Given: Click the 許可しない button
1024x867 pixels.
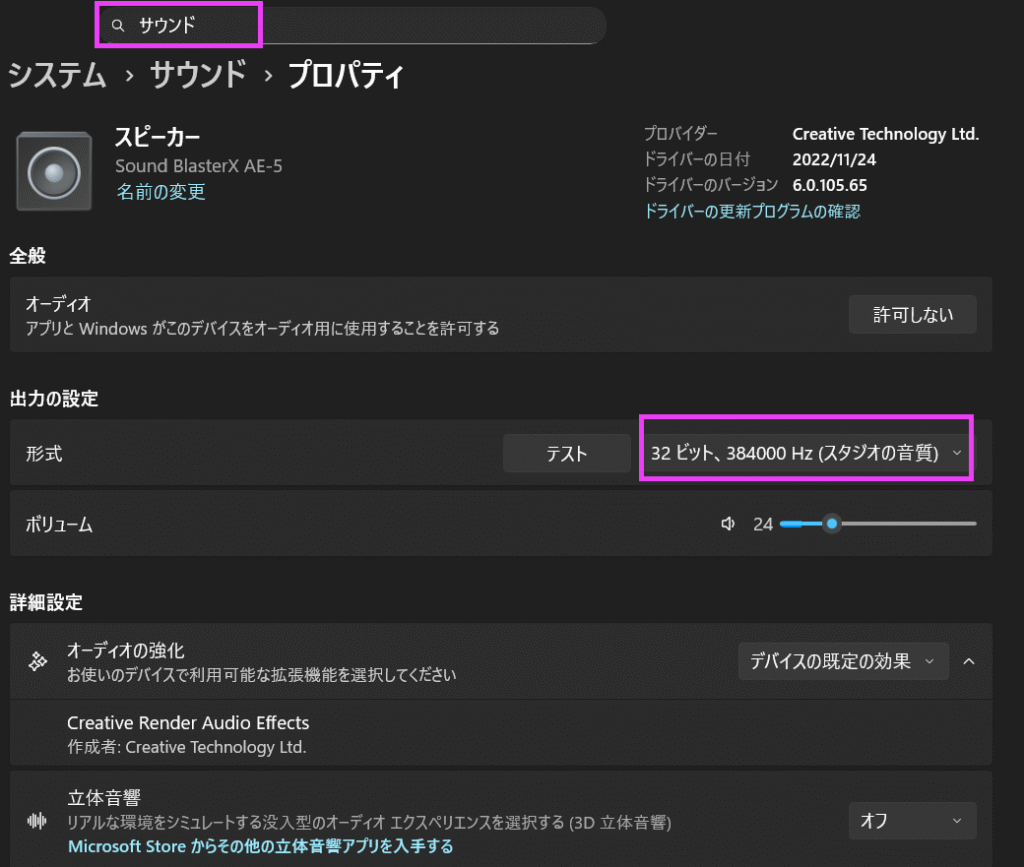Looking at the screenshot, I should pyautogui.click(x=912, y=315).
